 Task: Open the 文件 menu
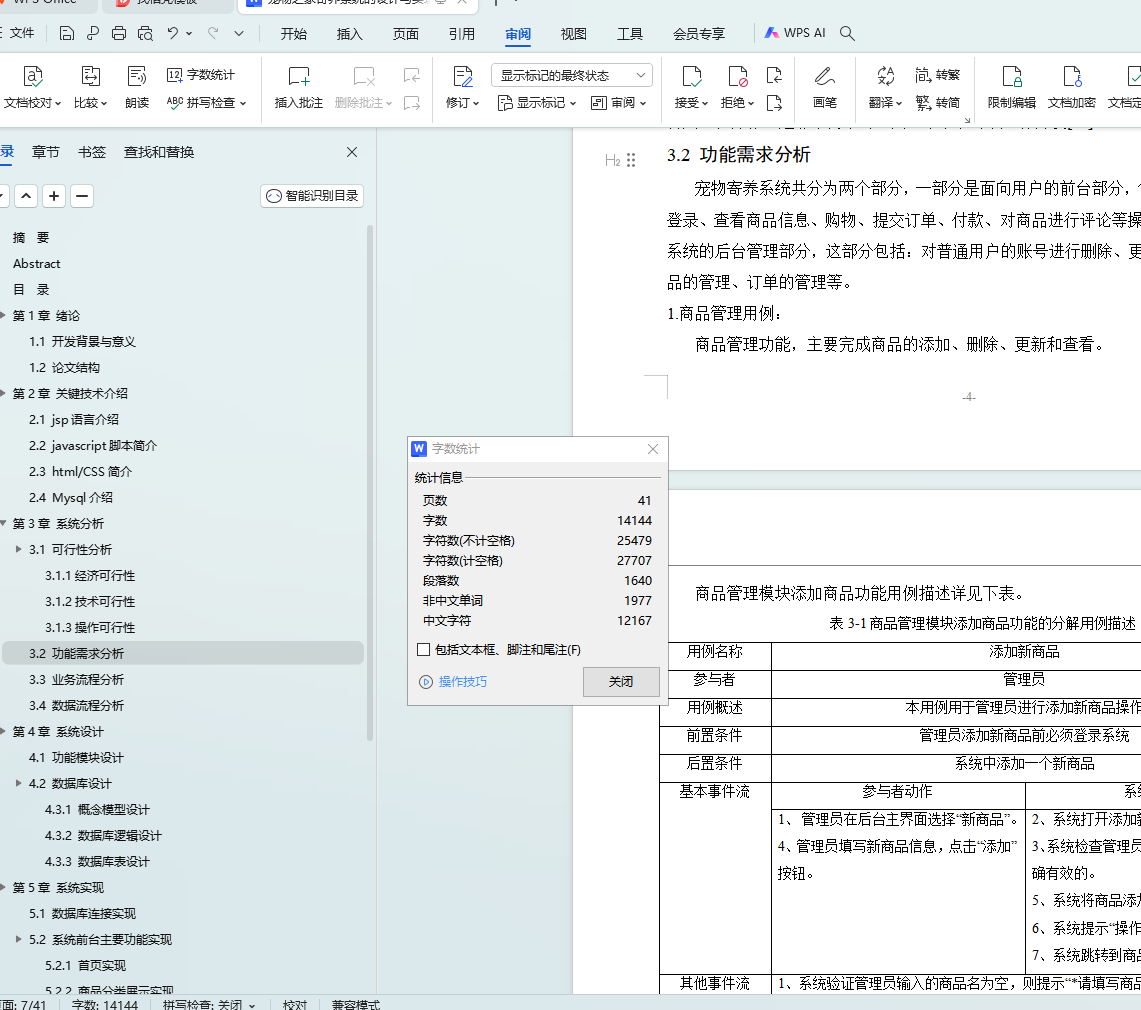pyautogui.click(x=21, y=33)
